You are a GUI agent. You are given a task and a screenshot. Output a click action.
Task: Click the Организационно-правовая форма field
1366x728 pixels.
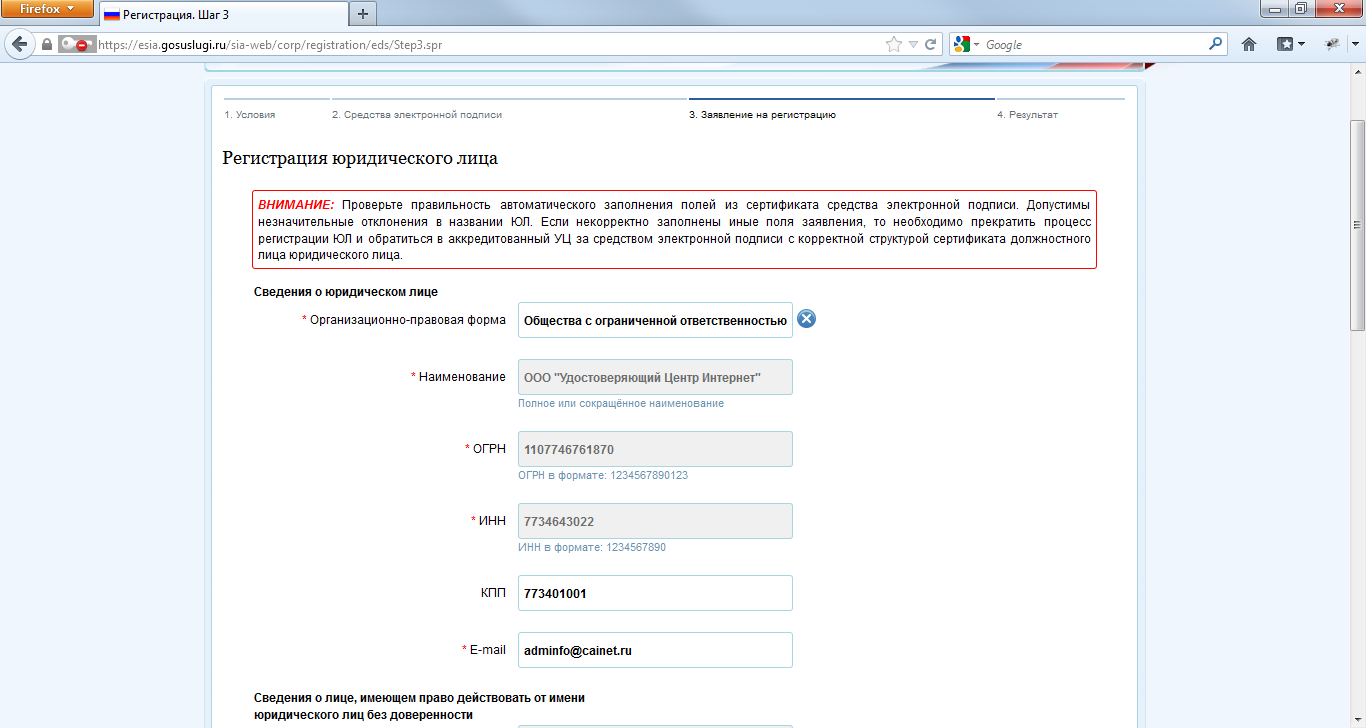pyautogui.click(x=655, y=320)
